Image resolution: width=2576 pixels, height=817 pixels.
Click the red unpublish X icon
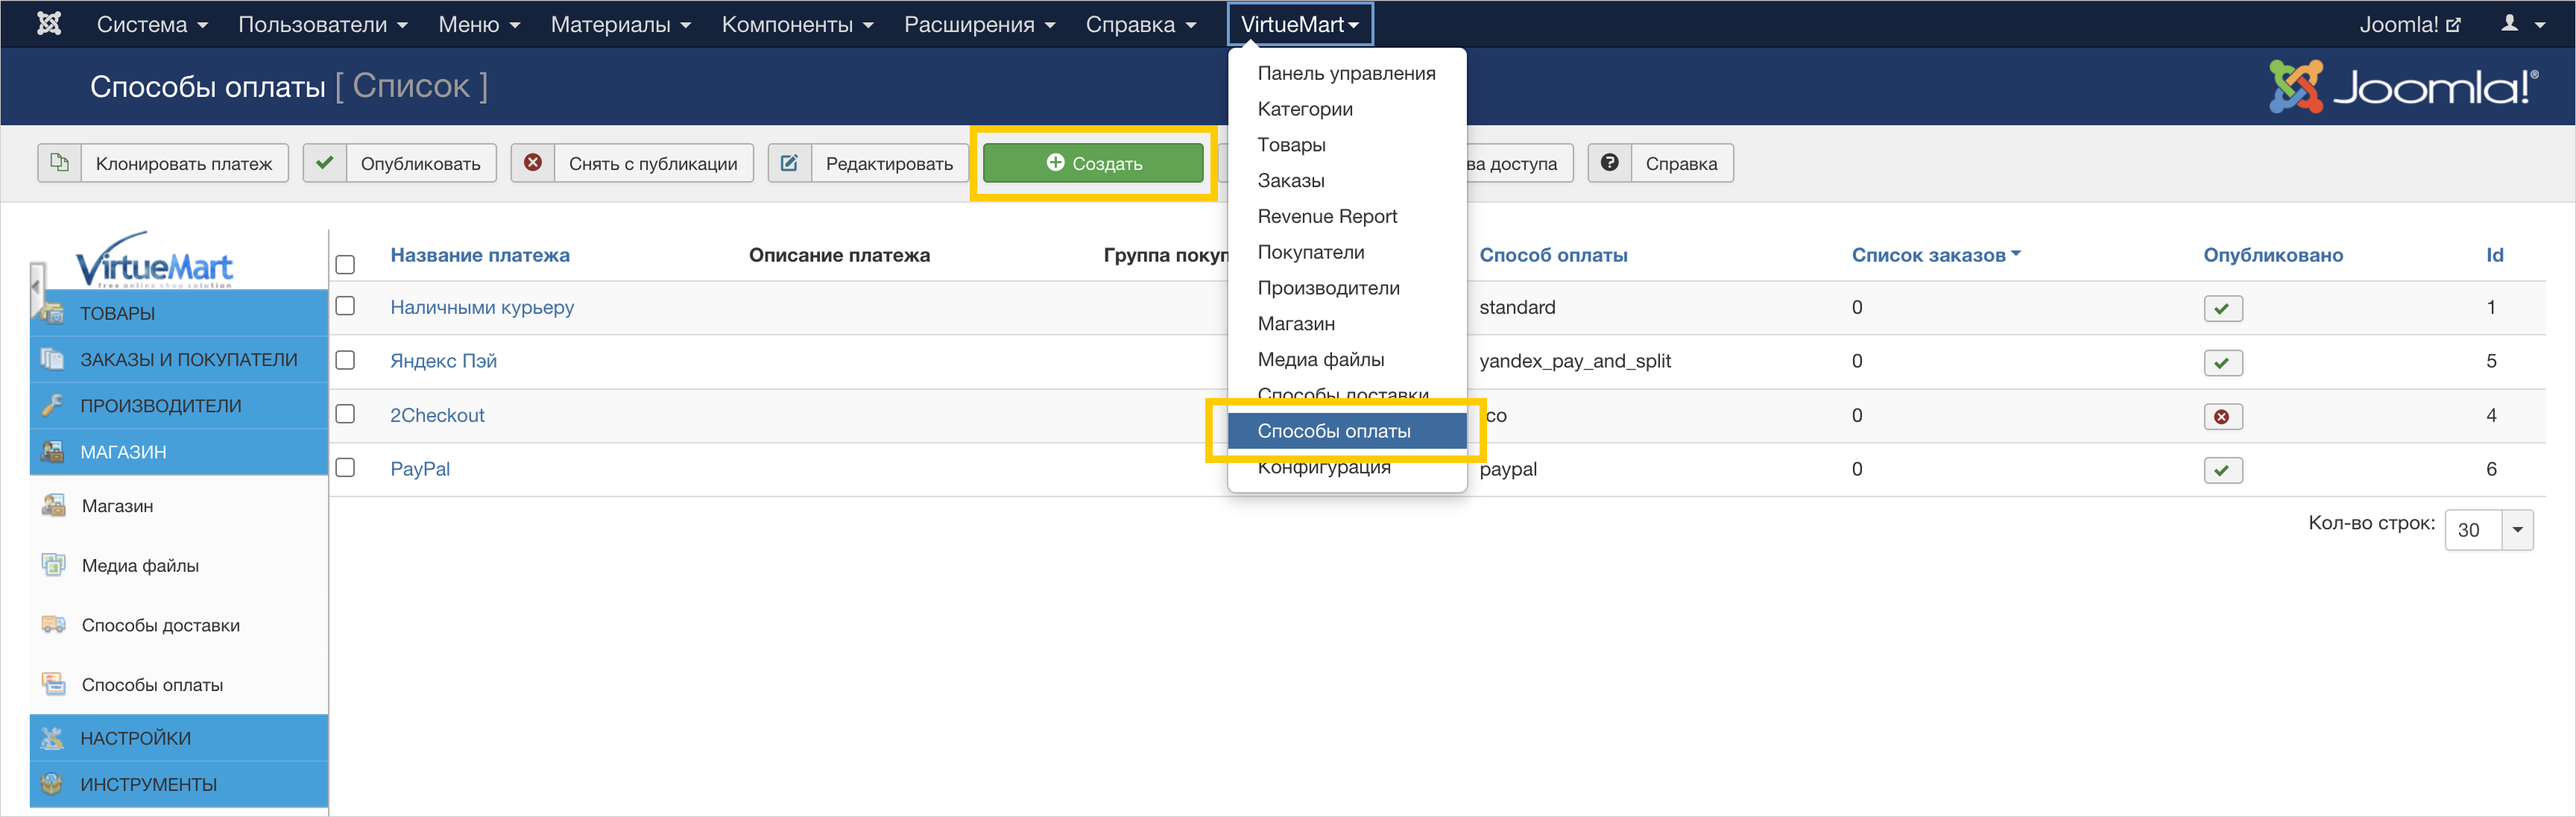pyautogui.click(x=533, y=163)
